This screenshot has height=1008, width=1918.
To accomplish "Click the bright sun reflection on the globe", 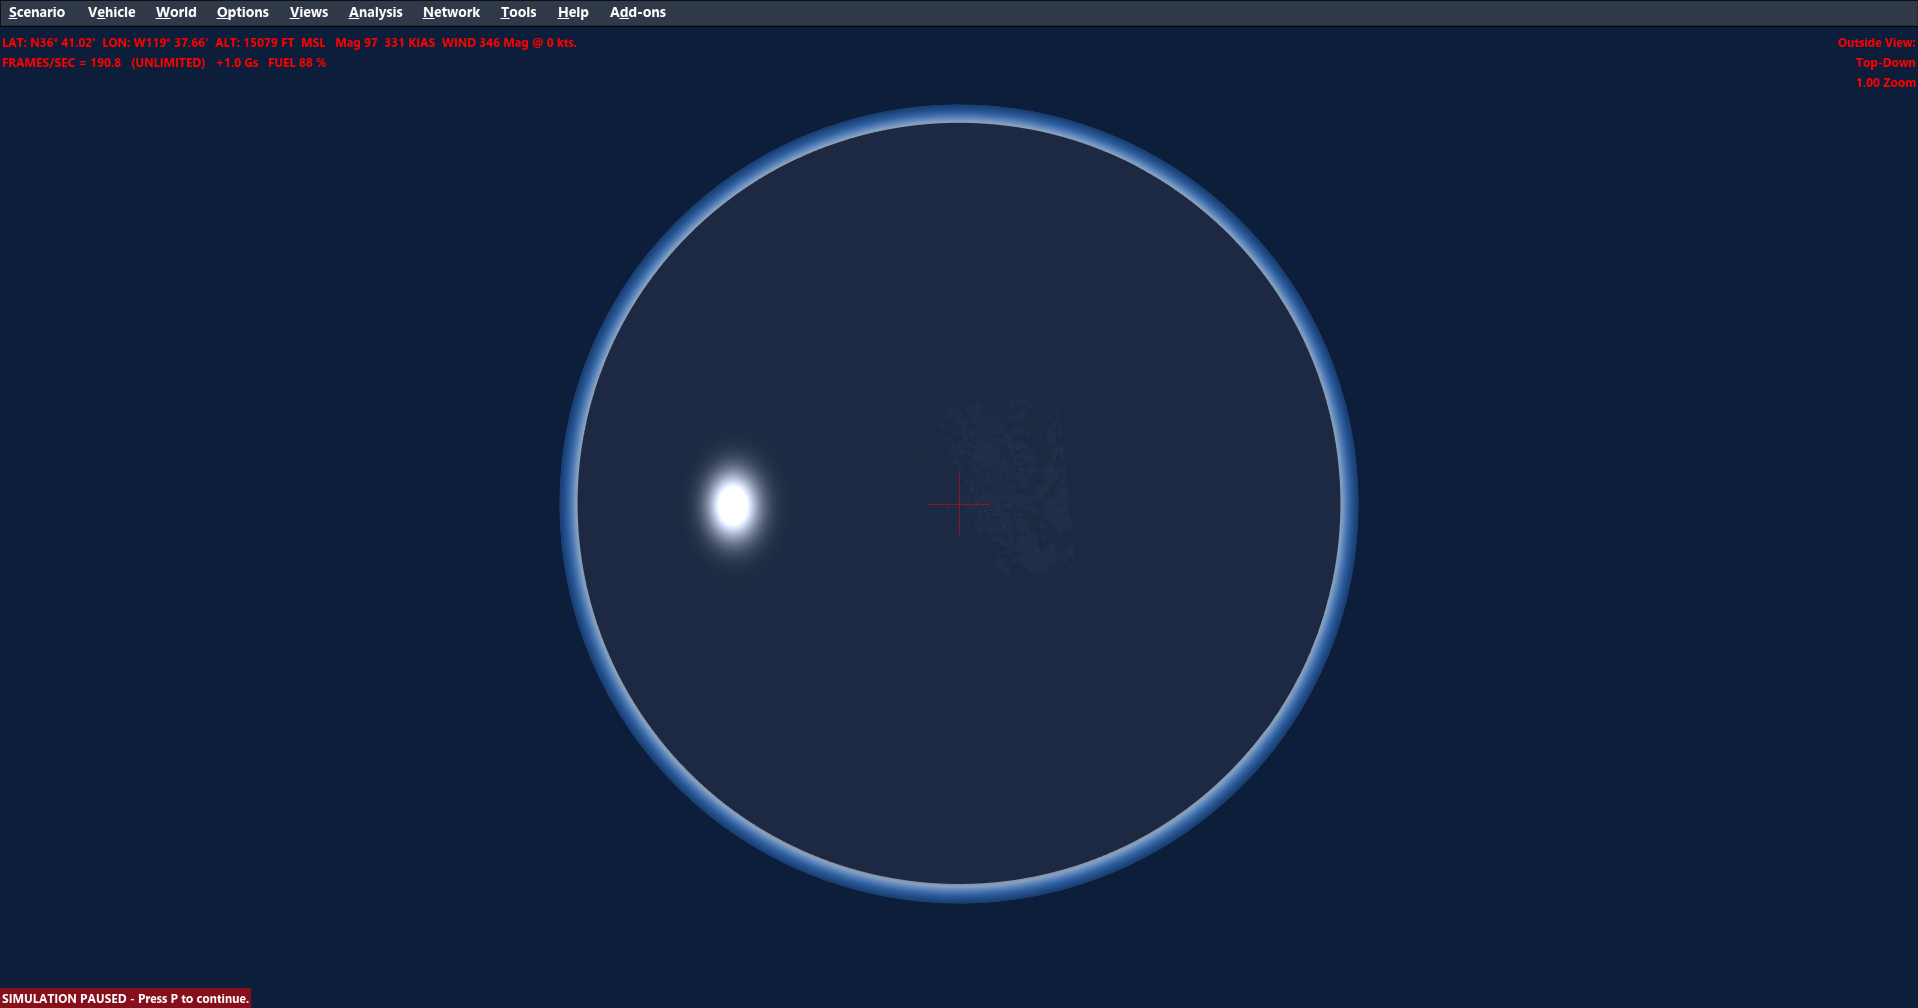I will [x=733, y=505].
